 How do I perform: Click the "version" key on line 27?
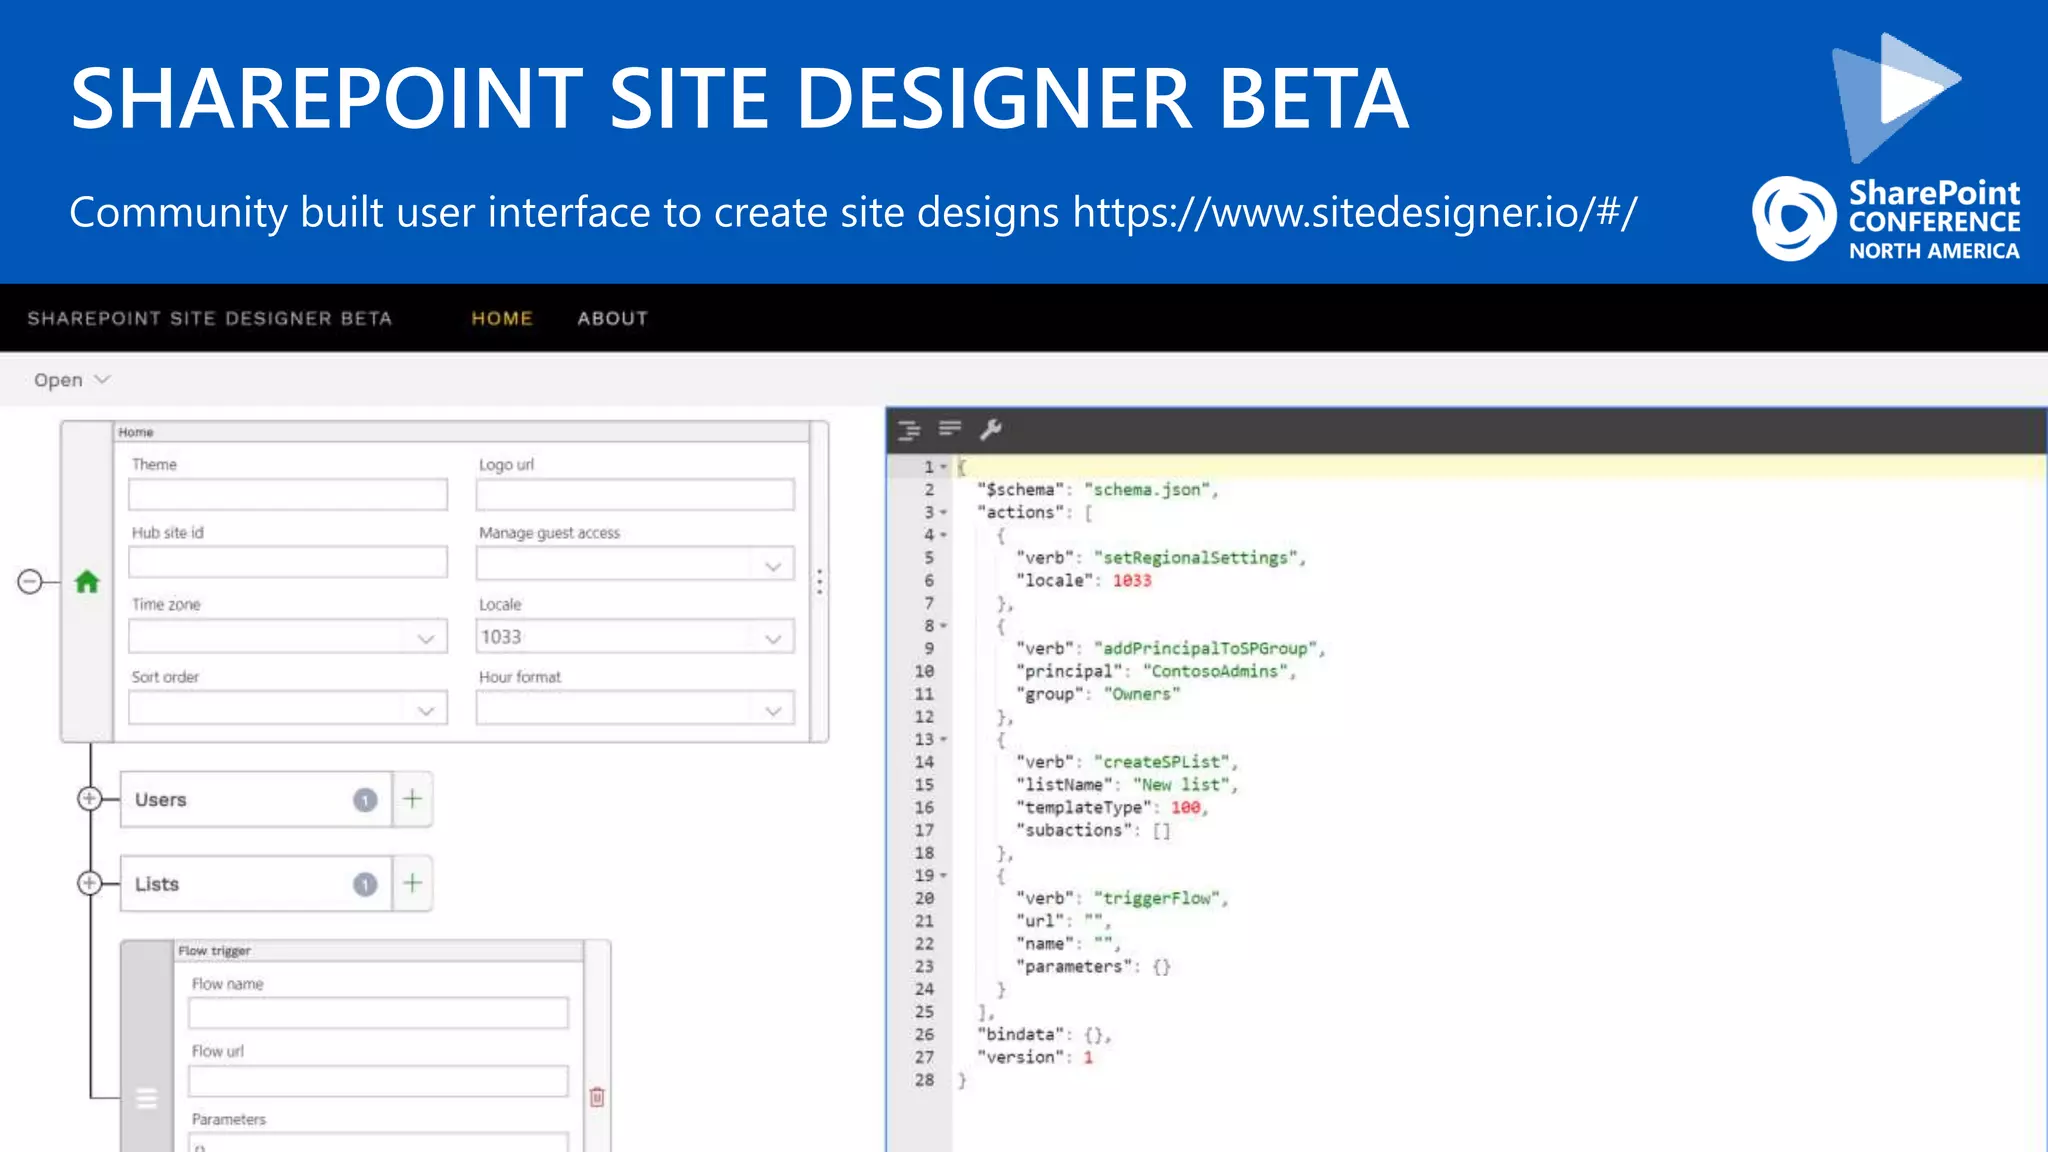pyautogui.click(x=1020, y=1058)
